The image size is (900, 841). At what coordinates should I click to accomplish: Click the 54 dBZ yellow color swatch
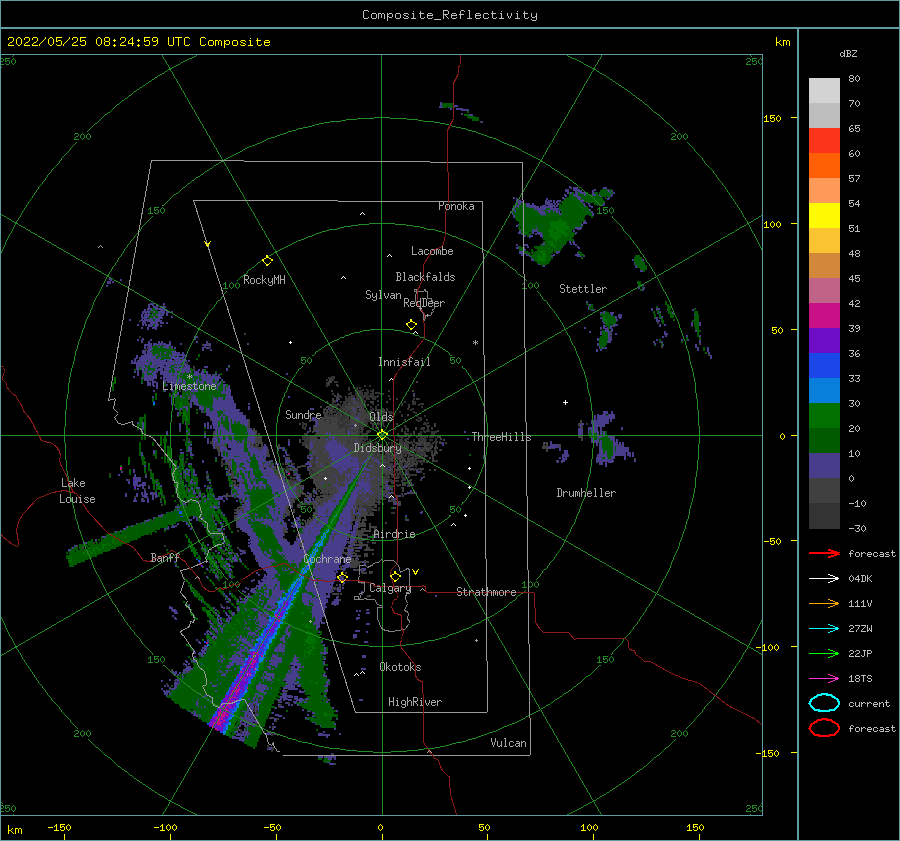point(824,215)
